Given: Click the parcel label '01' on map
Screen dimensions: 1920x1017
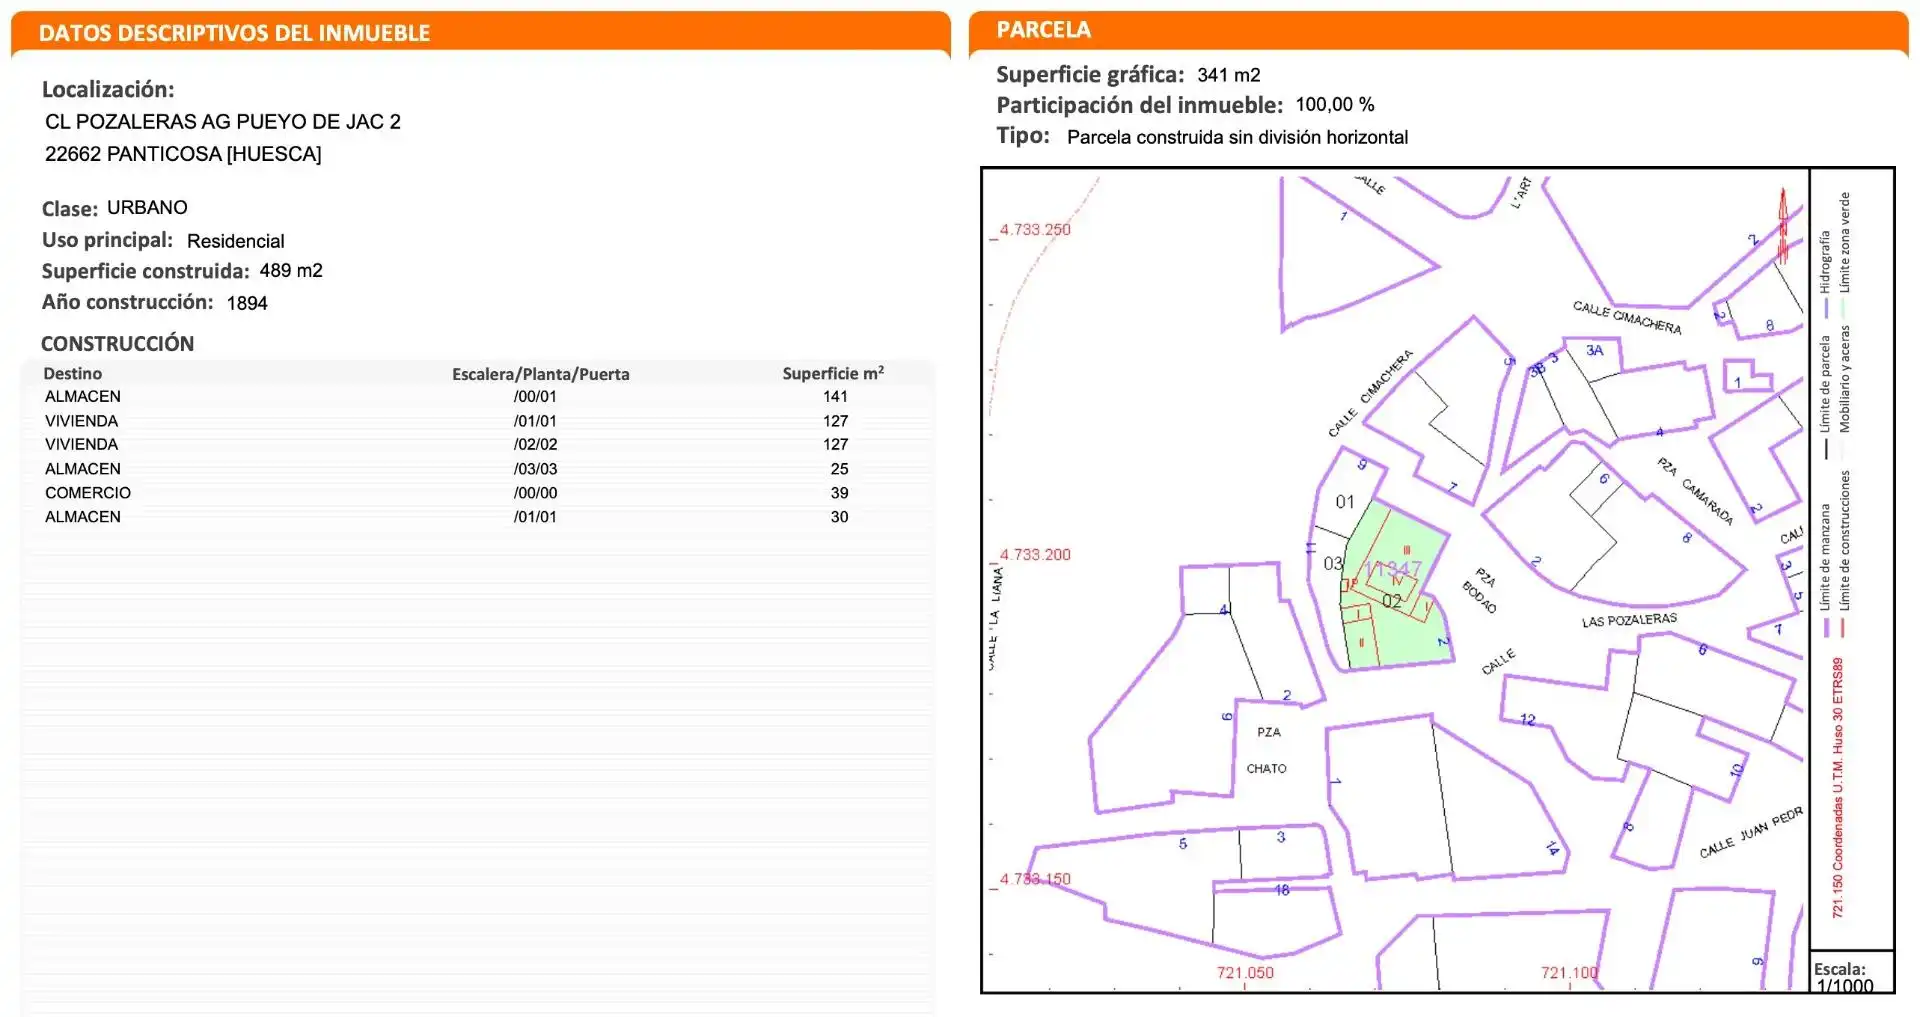Looking at the screenshot, I should tap(1345, 502).
